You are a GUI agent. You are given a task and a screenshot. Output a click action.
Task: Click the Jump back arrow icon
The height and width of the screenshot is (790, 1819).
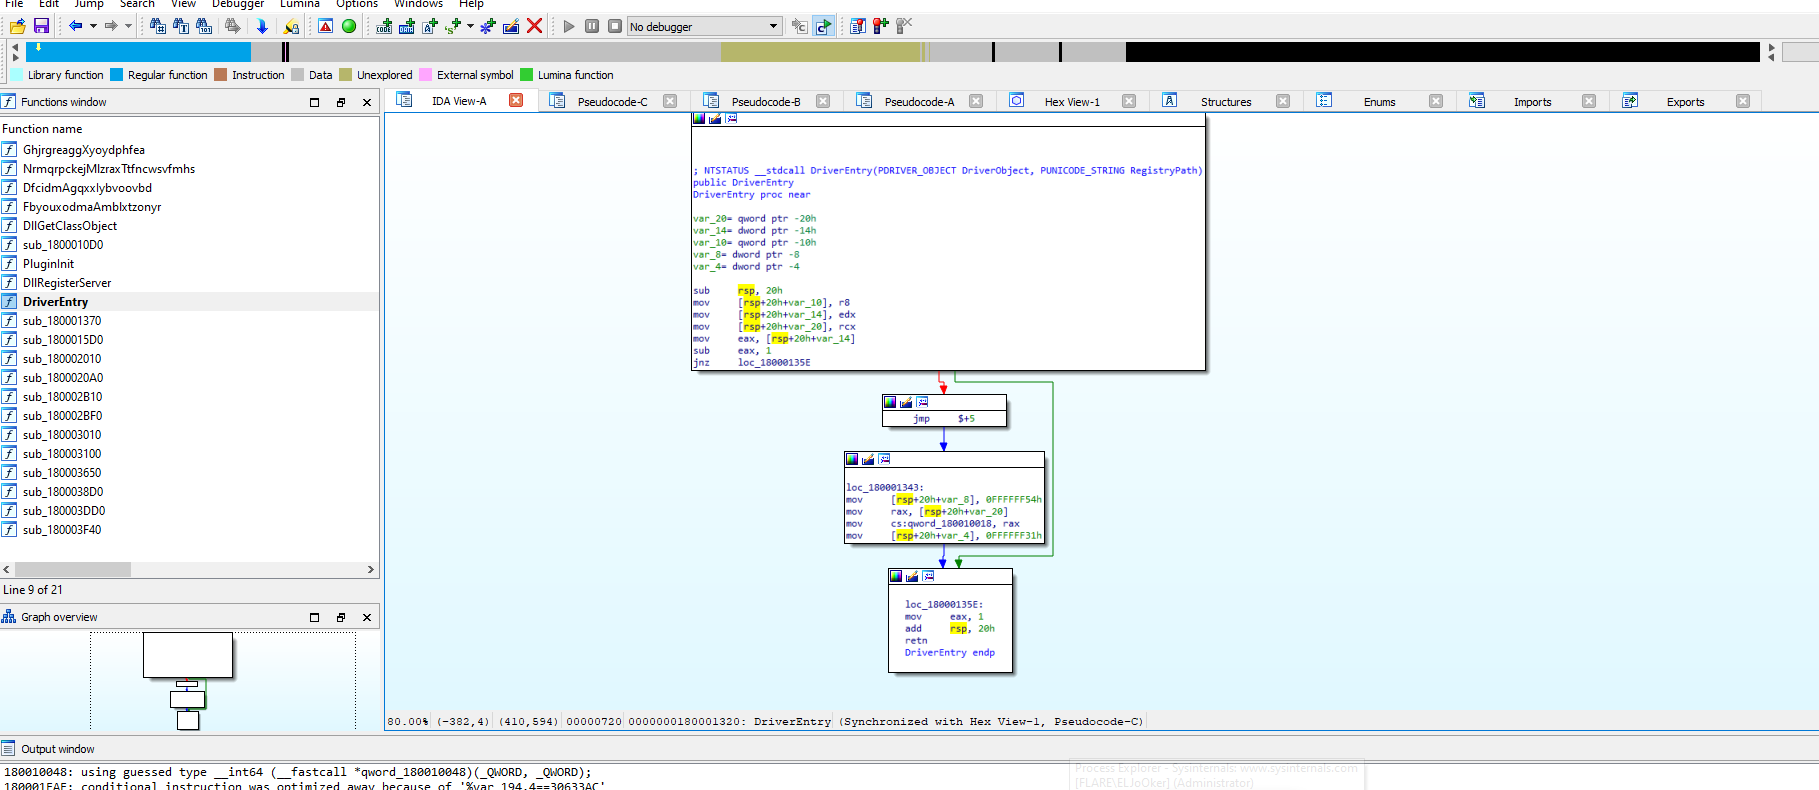tap(75, 26)
